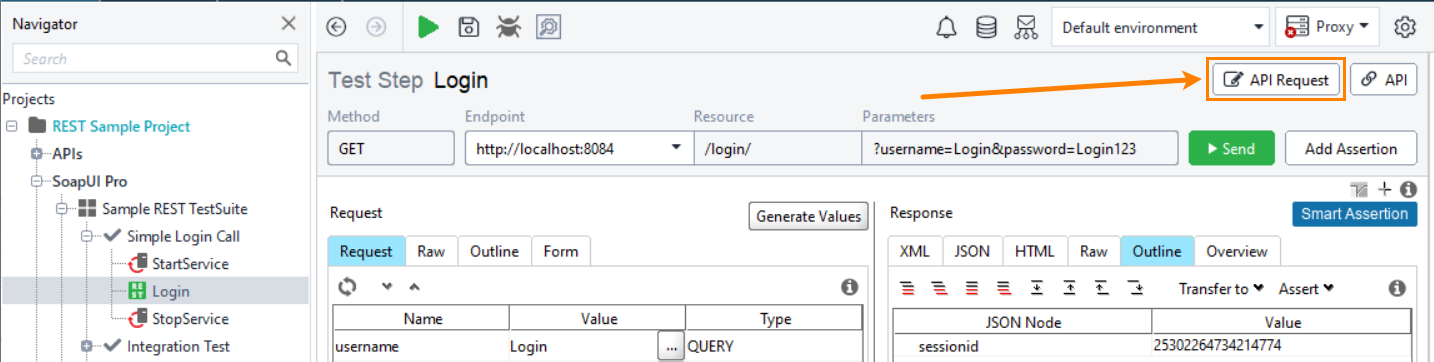Expand the Integration Test tree node
Screen dimensions: 1434x362
pyautogui.click(x=87, y=346)
